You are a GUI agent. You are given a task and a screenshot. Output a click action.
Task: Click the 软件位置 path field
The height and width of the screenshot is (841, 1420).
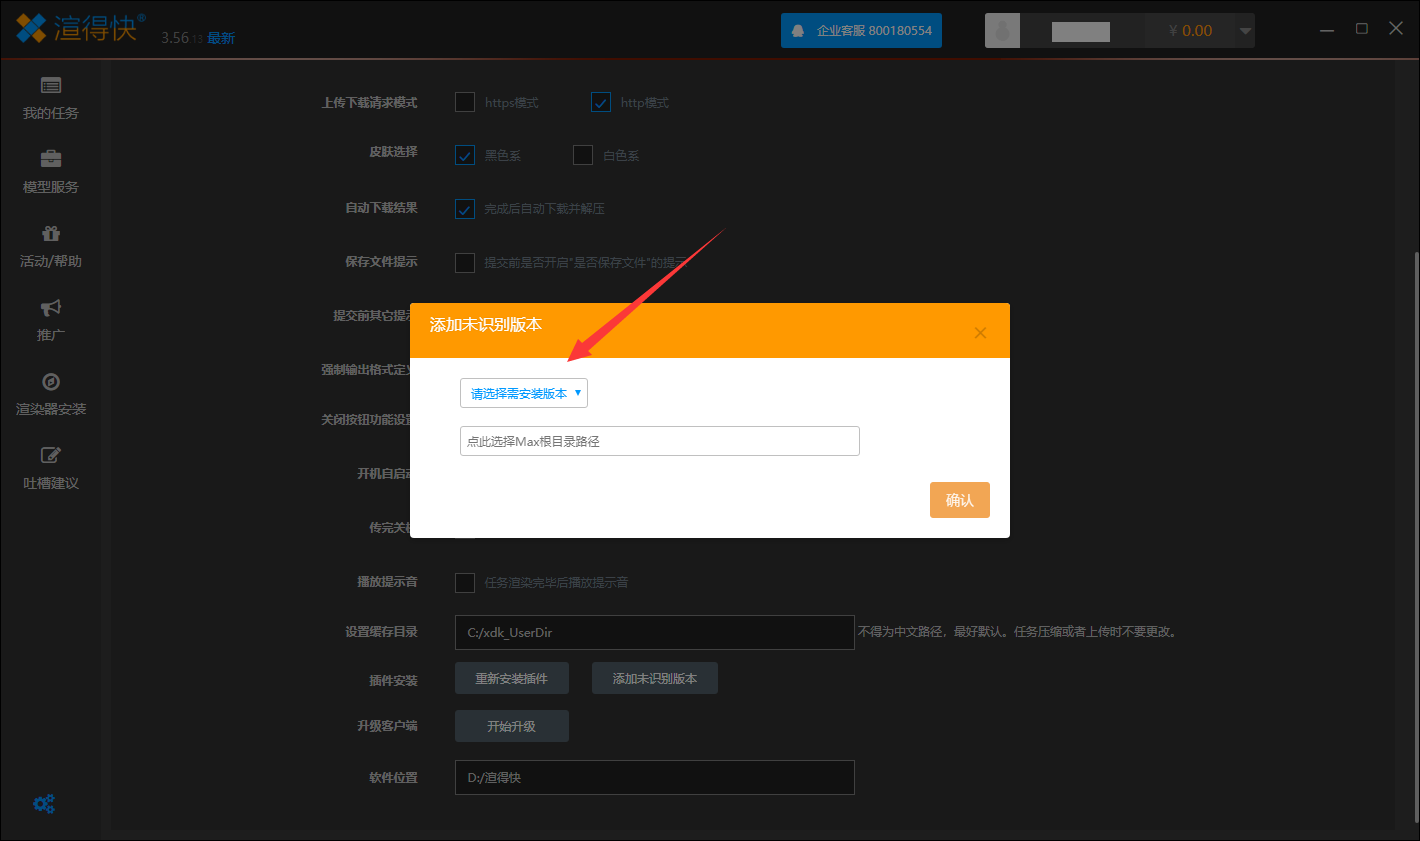coord(655,777)
